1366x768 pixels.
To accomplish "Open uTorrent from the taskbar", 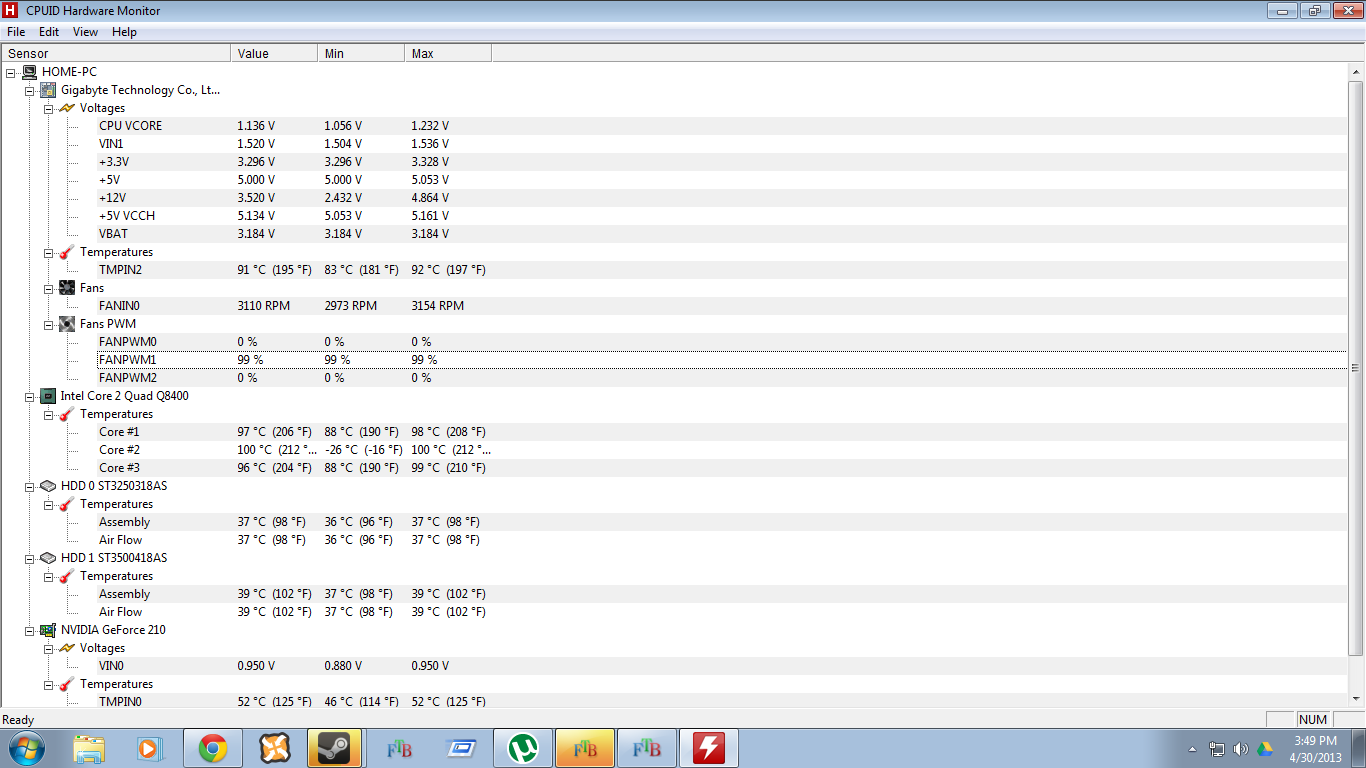I will coord(522,748).
